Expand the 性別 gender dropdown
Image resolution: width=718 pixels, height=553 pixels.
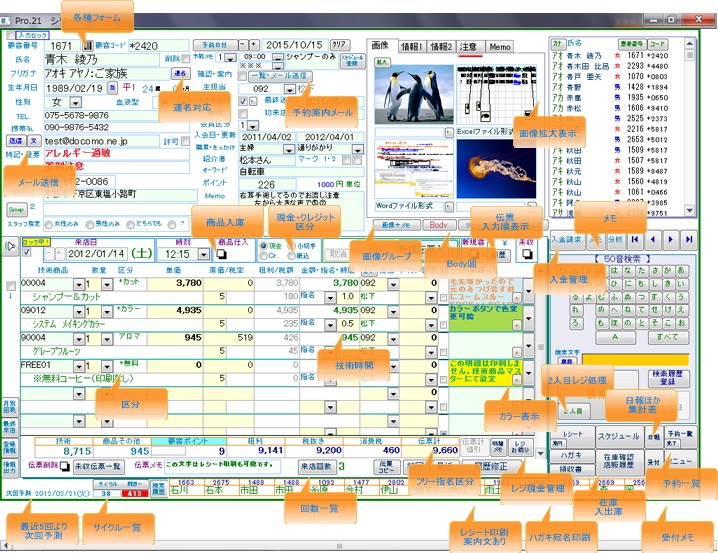coord(75,102)
